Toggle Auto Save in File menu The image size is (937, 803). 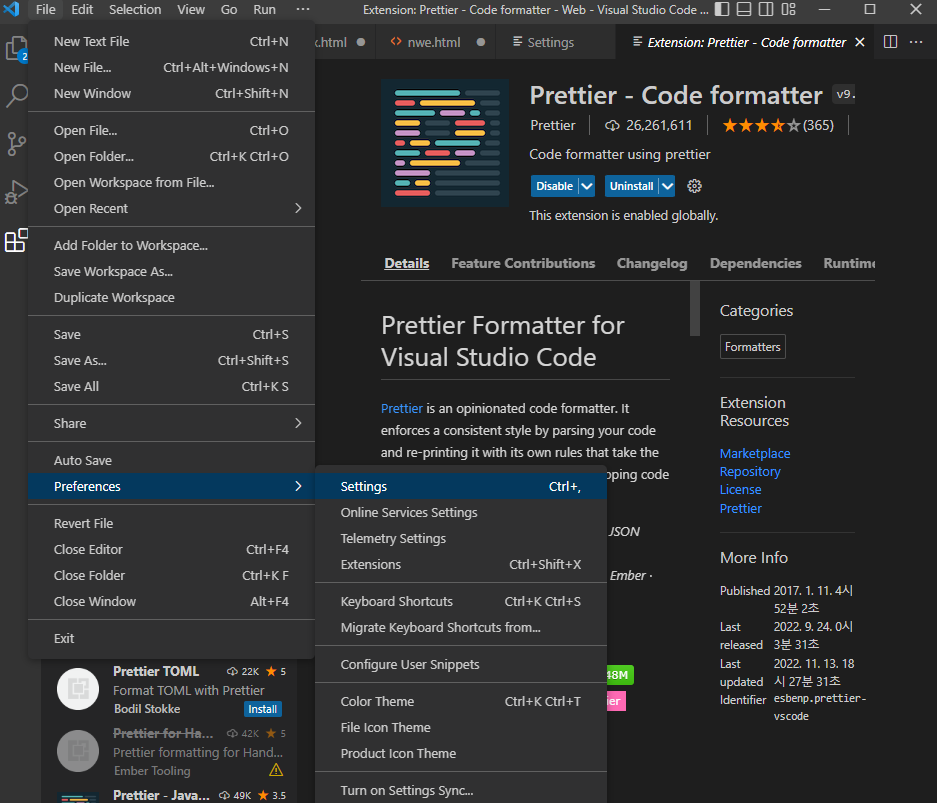(x=172, y=461)
